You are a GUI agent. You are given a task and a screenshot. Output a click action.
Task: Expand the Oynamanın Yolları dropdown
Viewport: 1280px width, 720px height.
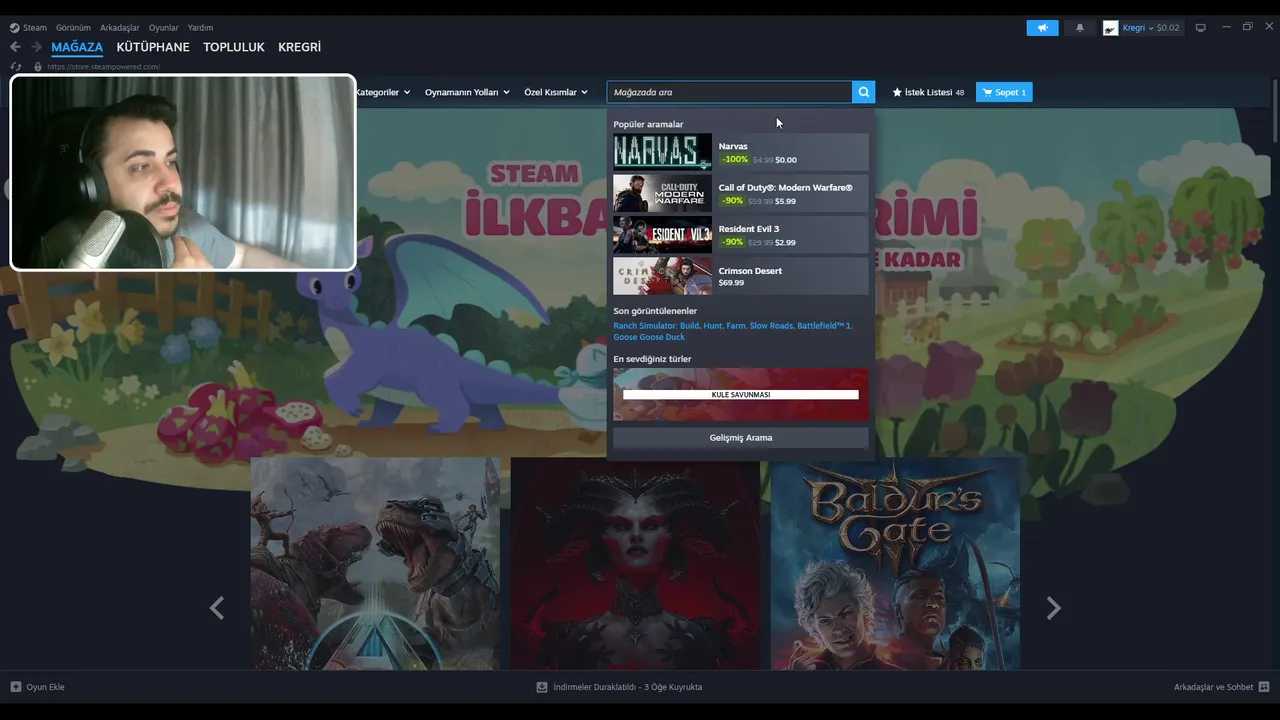pos(467,92)
